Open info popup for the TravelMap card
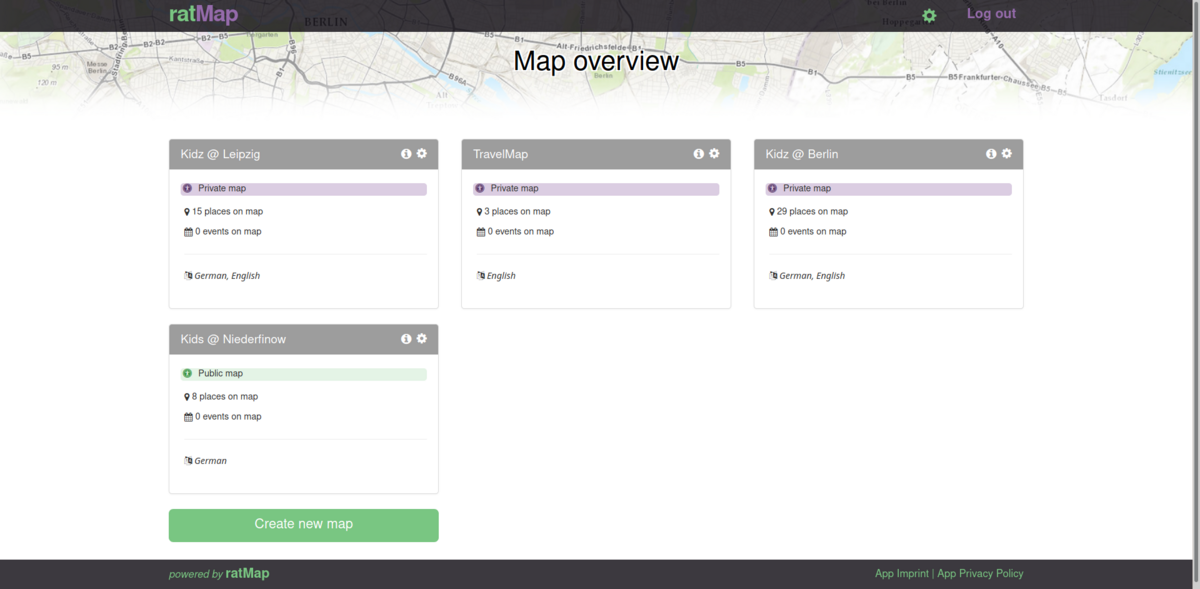Image resolution: width=1200 pixels, height=589 pixels. click(698, 153)
